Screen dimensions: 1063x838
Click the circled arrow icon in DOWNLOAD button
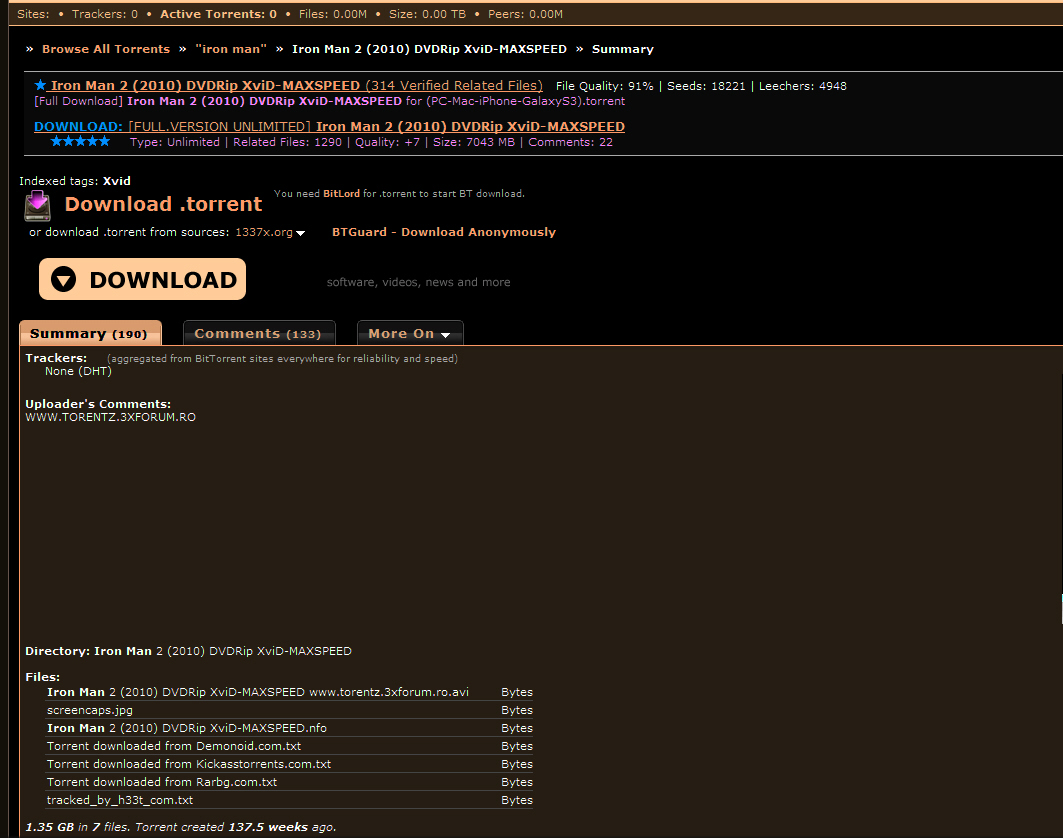coord(64,279)
